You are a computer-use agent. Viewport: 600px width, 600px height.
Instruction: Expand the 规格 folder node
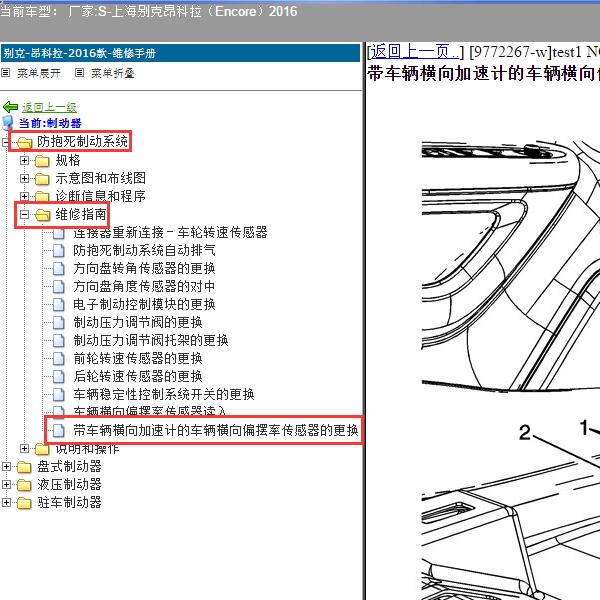24,160
